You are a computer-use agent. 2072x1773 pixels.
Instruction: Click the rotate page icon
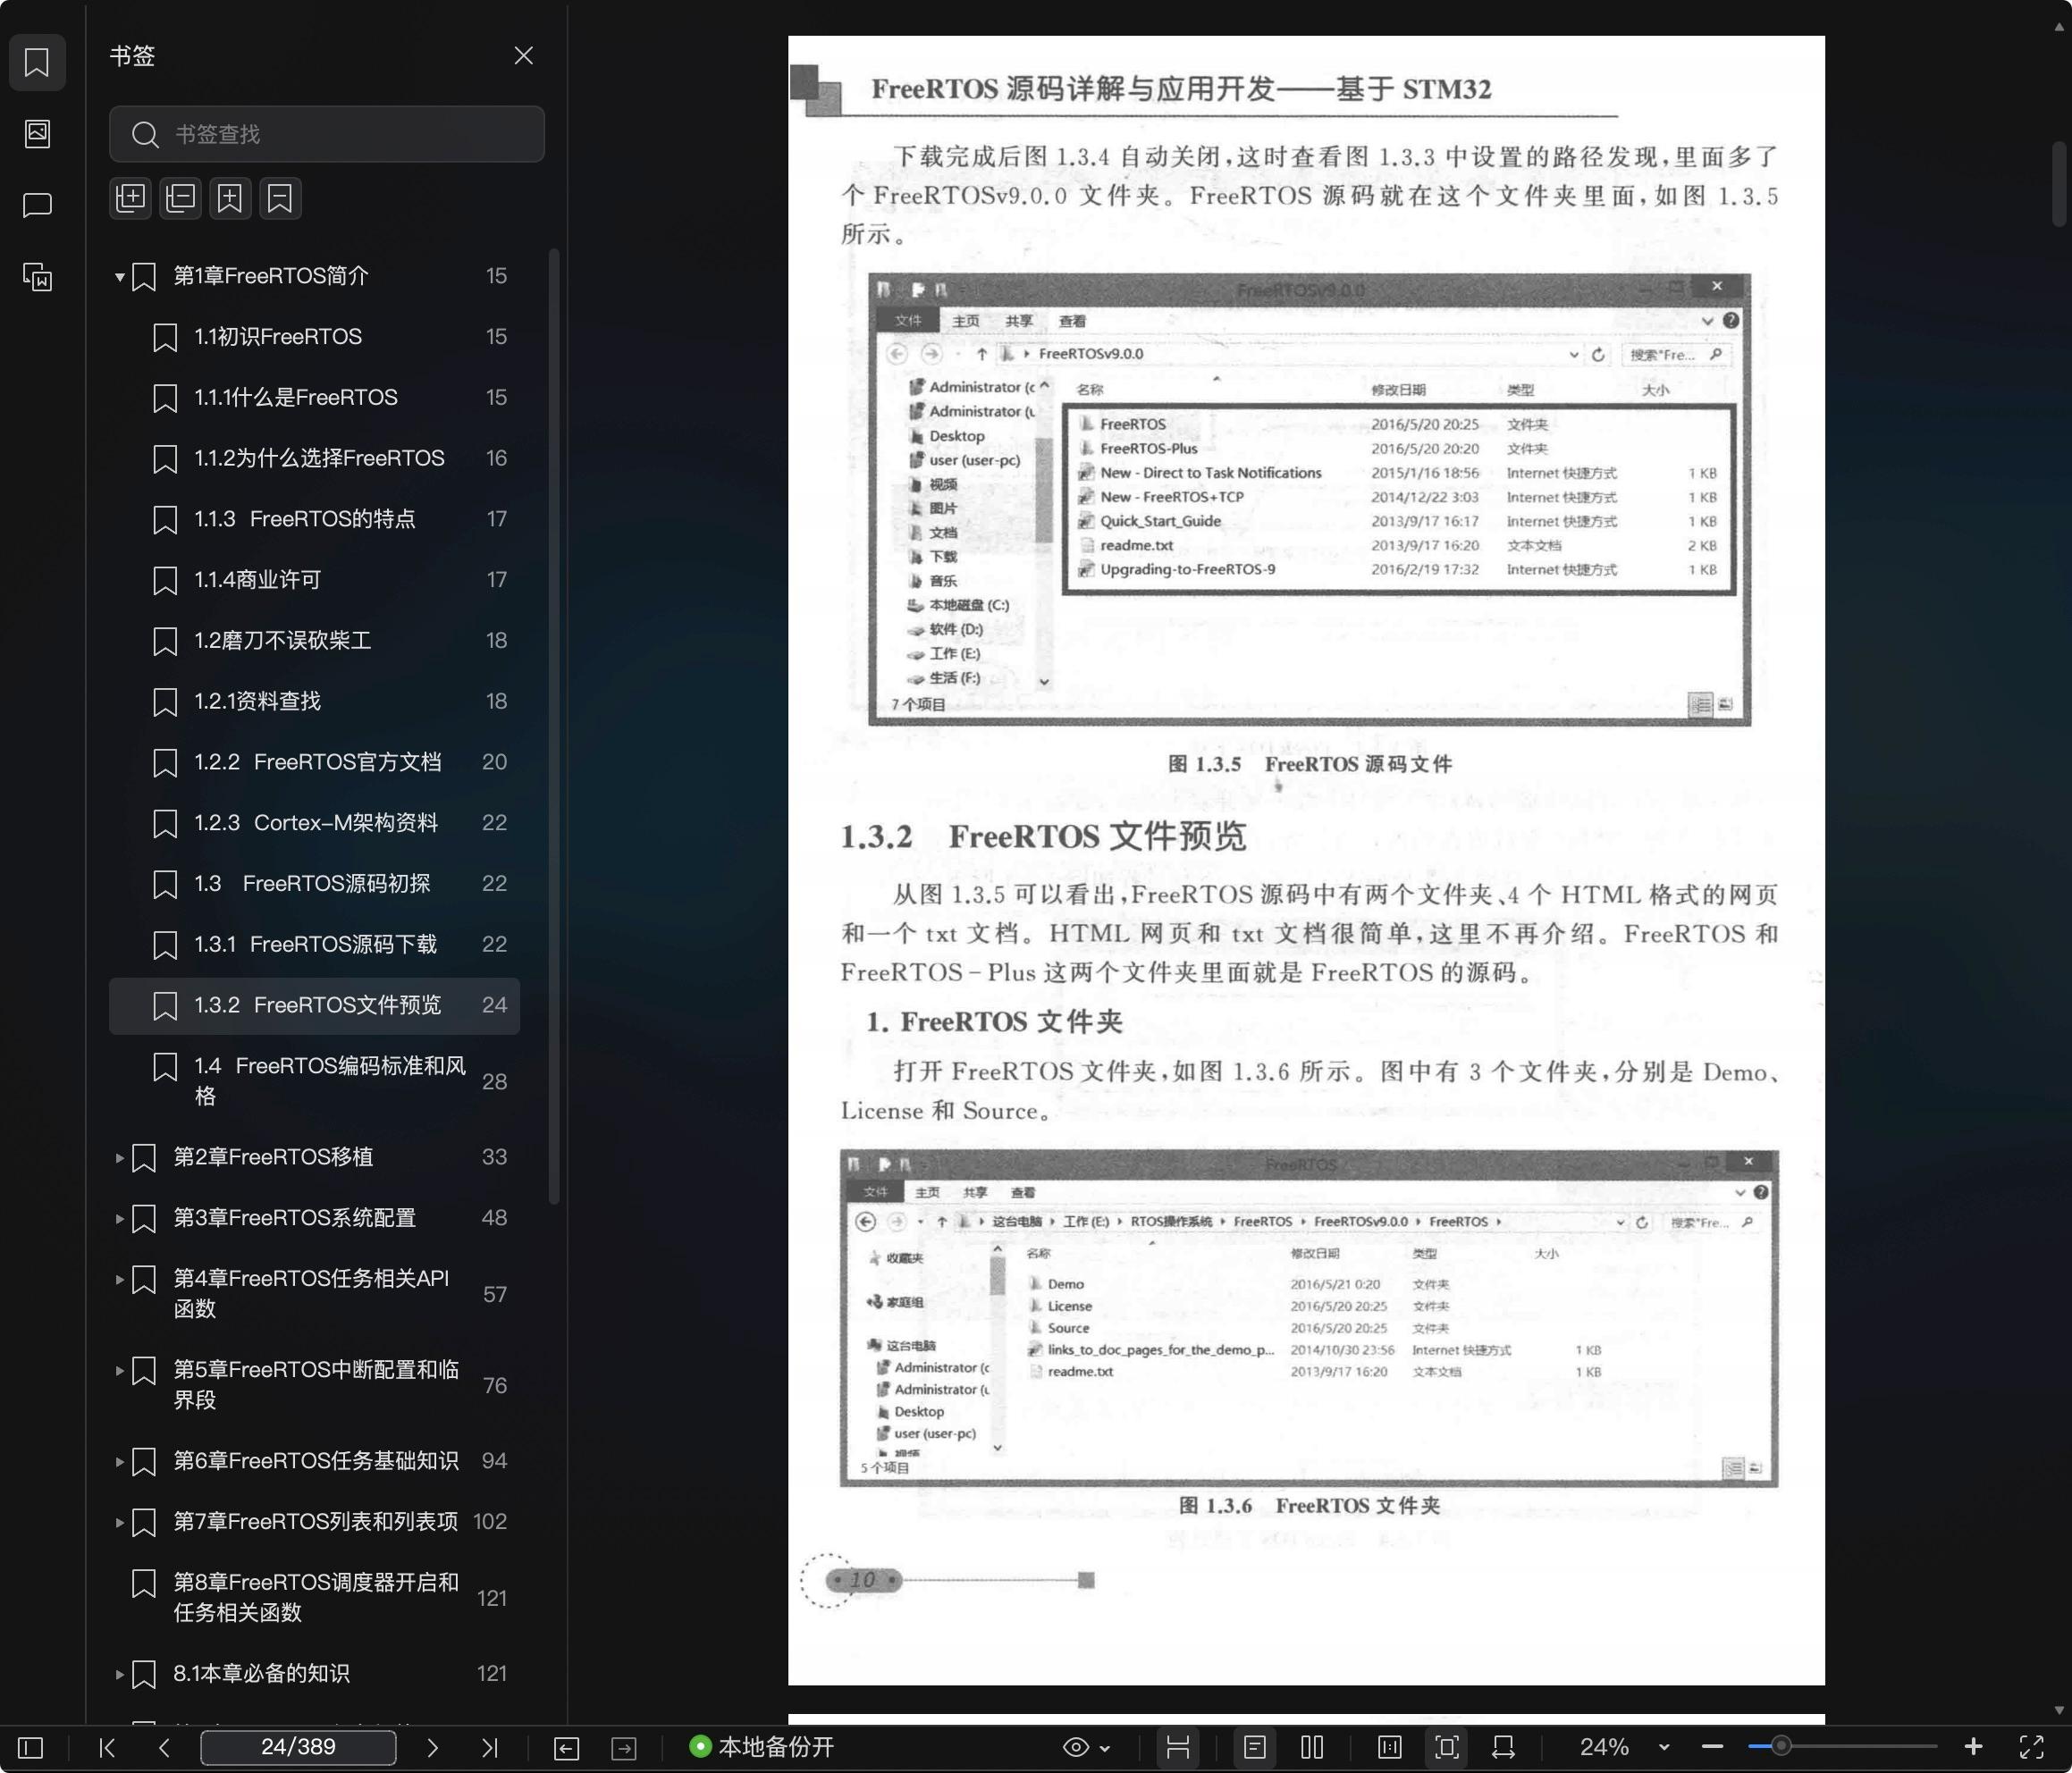pyautogui.click(x=1503, y=1747)
